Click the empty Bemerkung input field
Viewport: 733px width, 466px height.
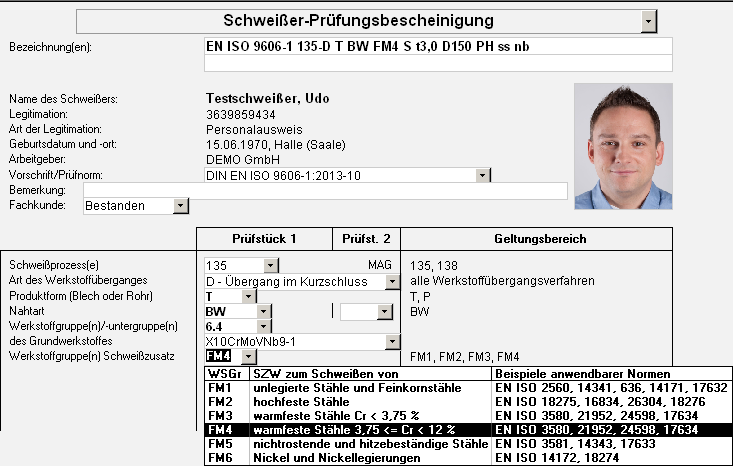pos(325,190)
